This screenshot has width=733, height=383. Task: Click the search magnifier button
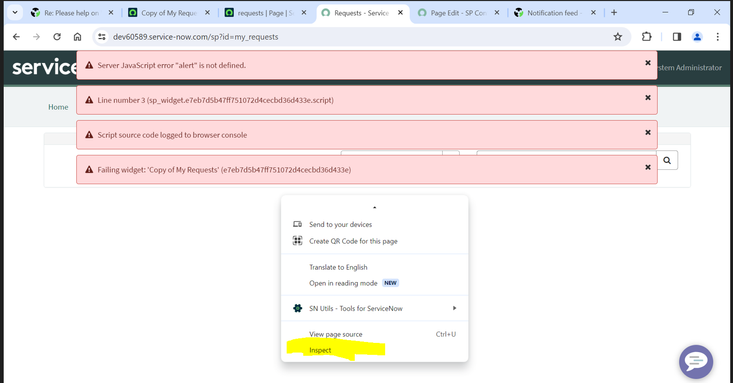pyautogui.click(x=667, y=160)
